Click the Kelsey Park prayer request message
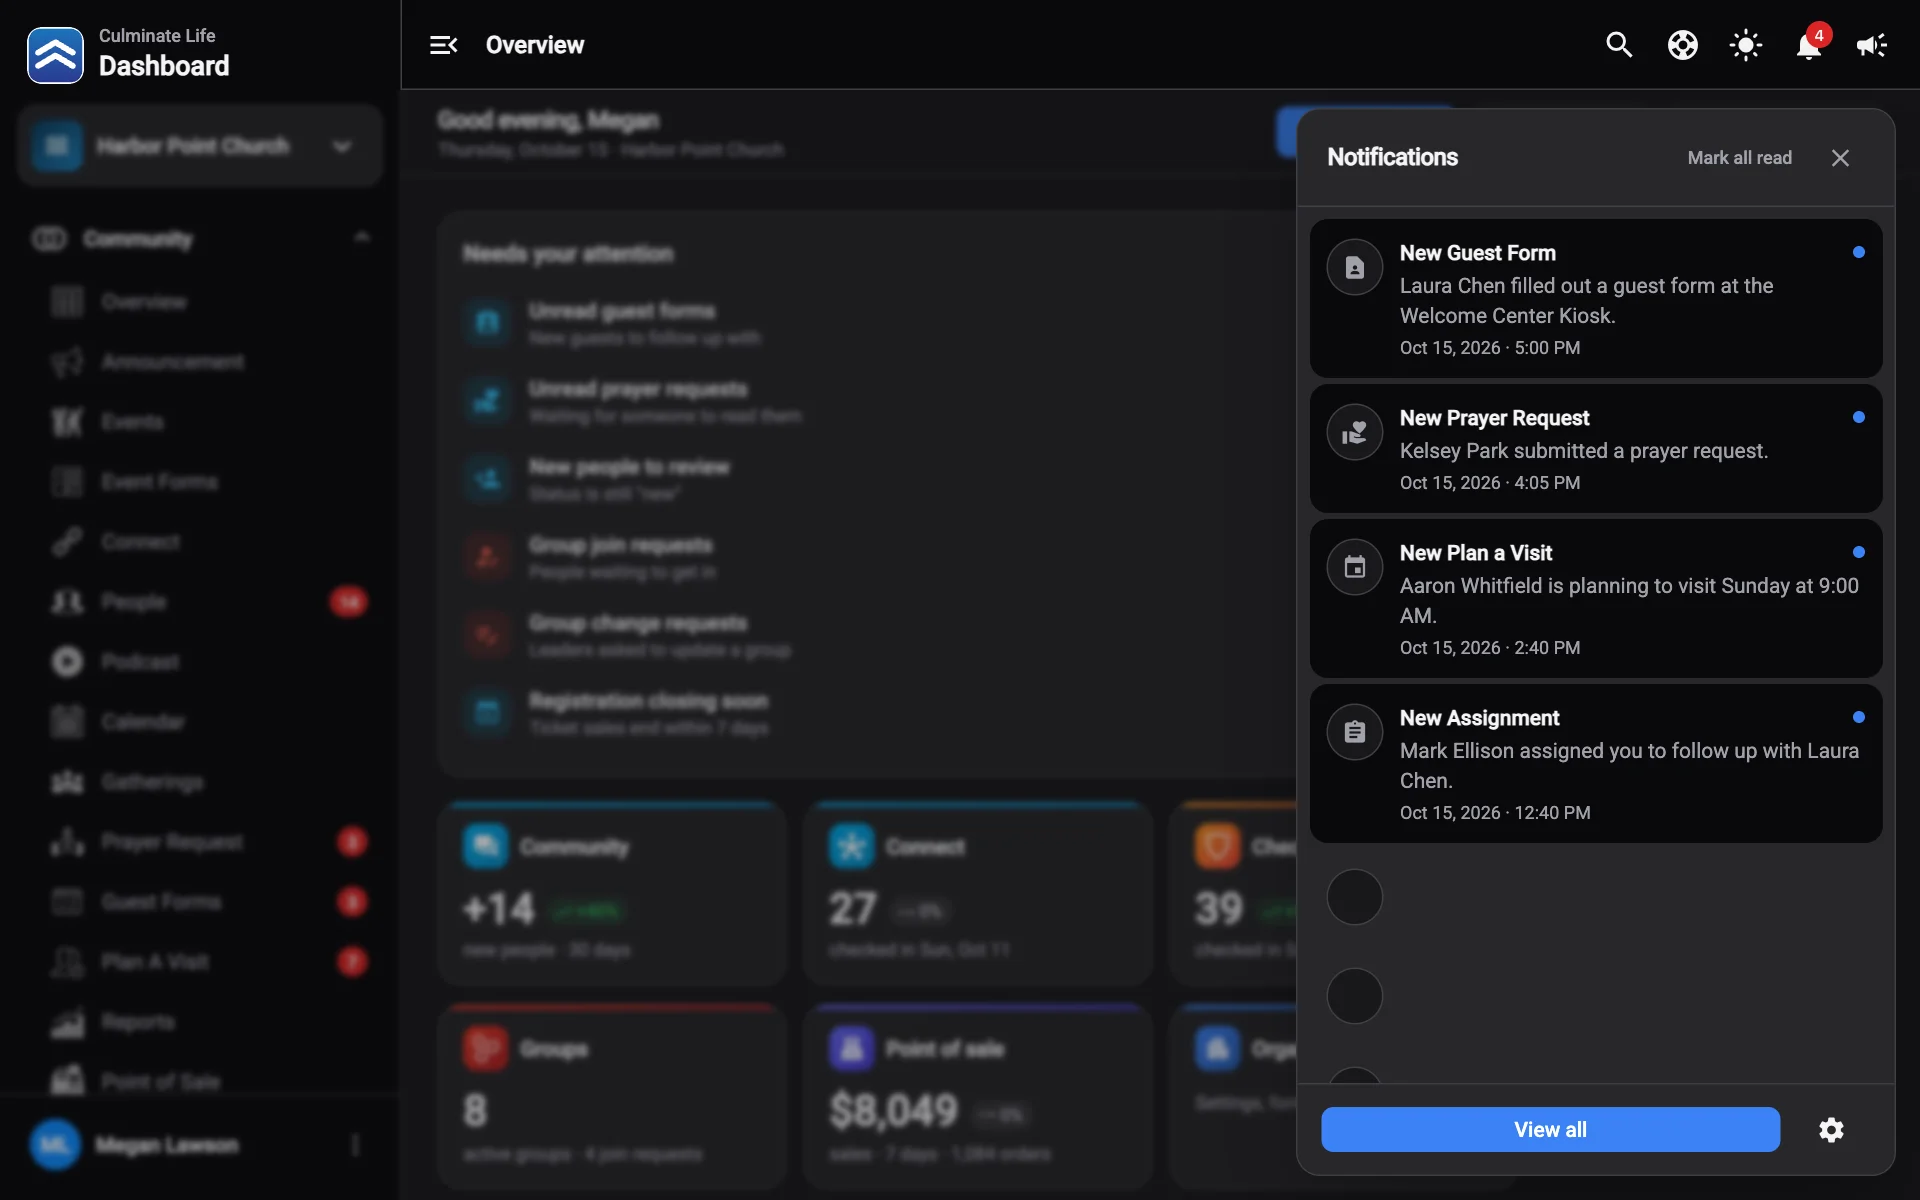Image resolution: width=1920 pixels, height=1200 pixels. pos(1584,450)
